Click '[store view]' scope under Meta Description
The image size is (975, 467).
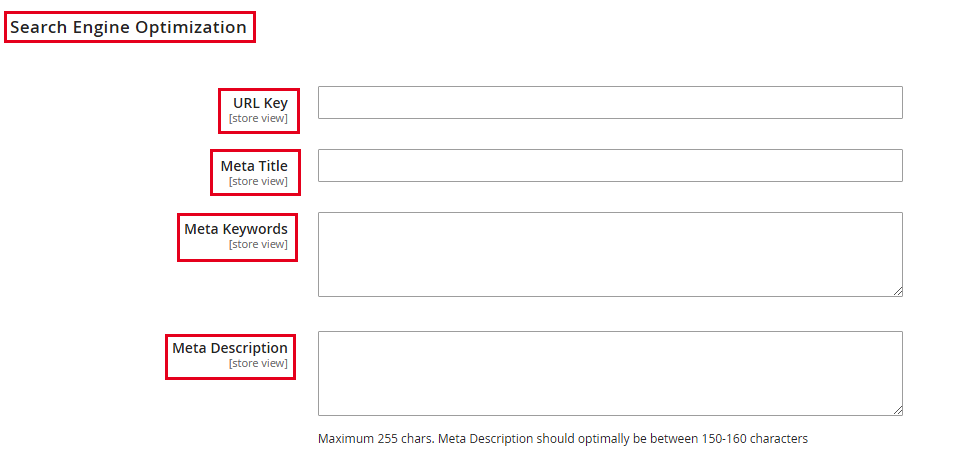tap(258, 363)
